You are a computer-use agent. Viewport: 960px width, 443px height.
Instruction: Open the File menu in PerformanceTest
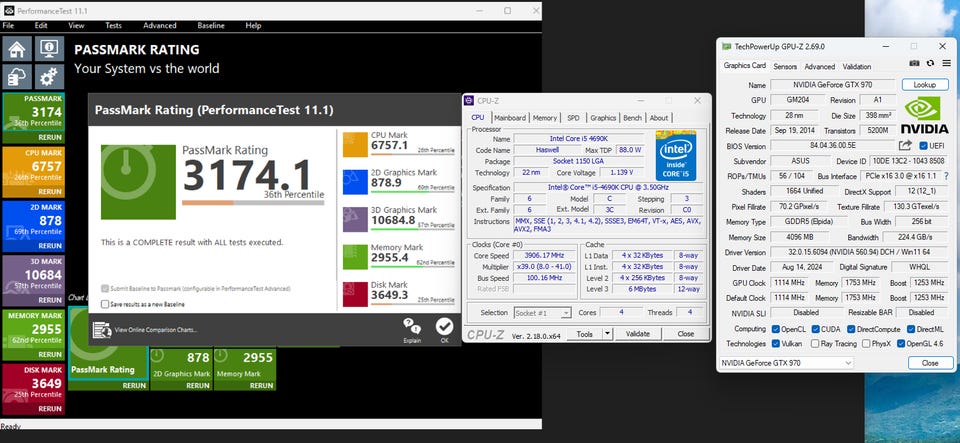8,26
